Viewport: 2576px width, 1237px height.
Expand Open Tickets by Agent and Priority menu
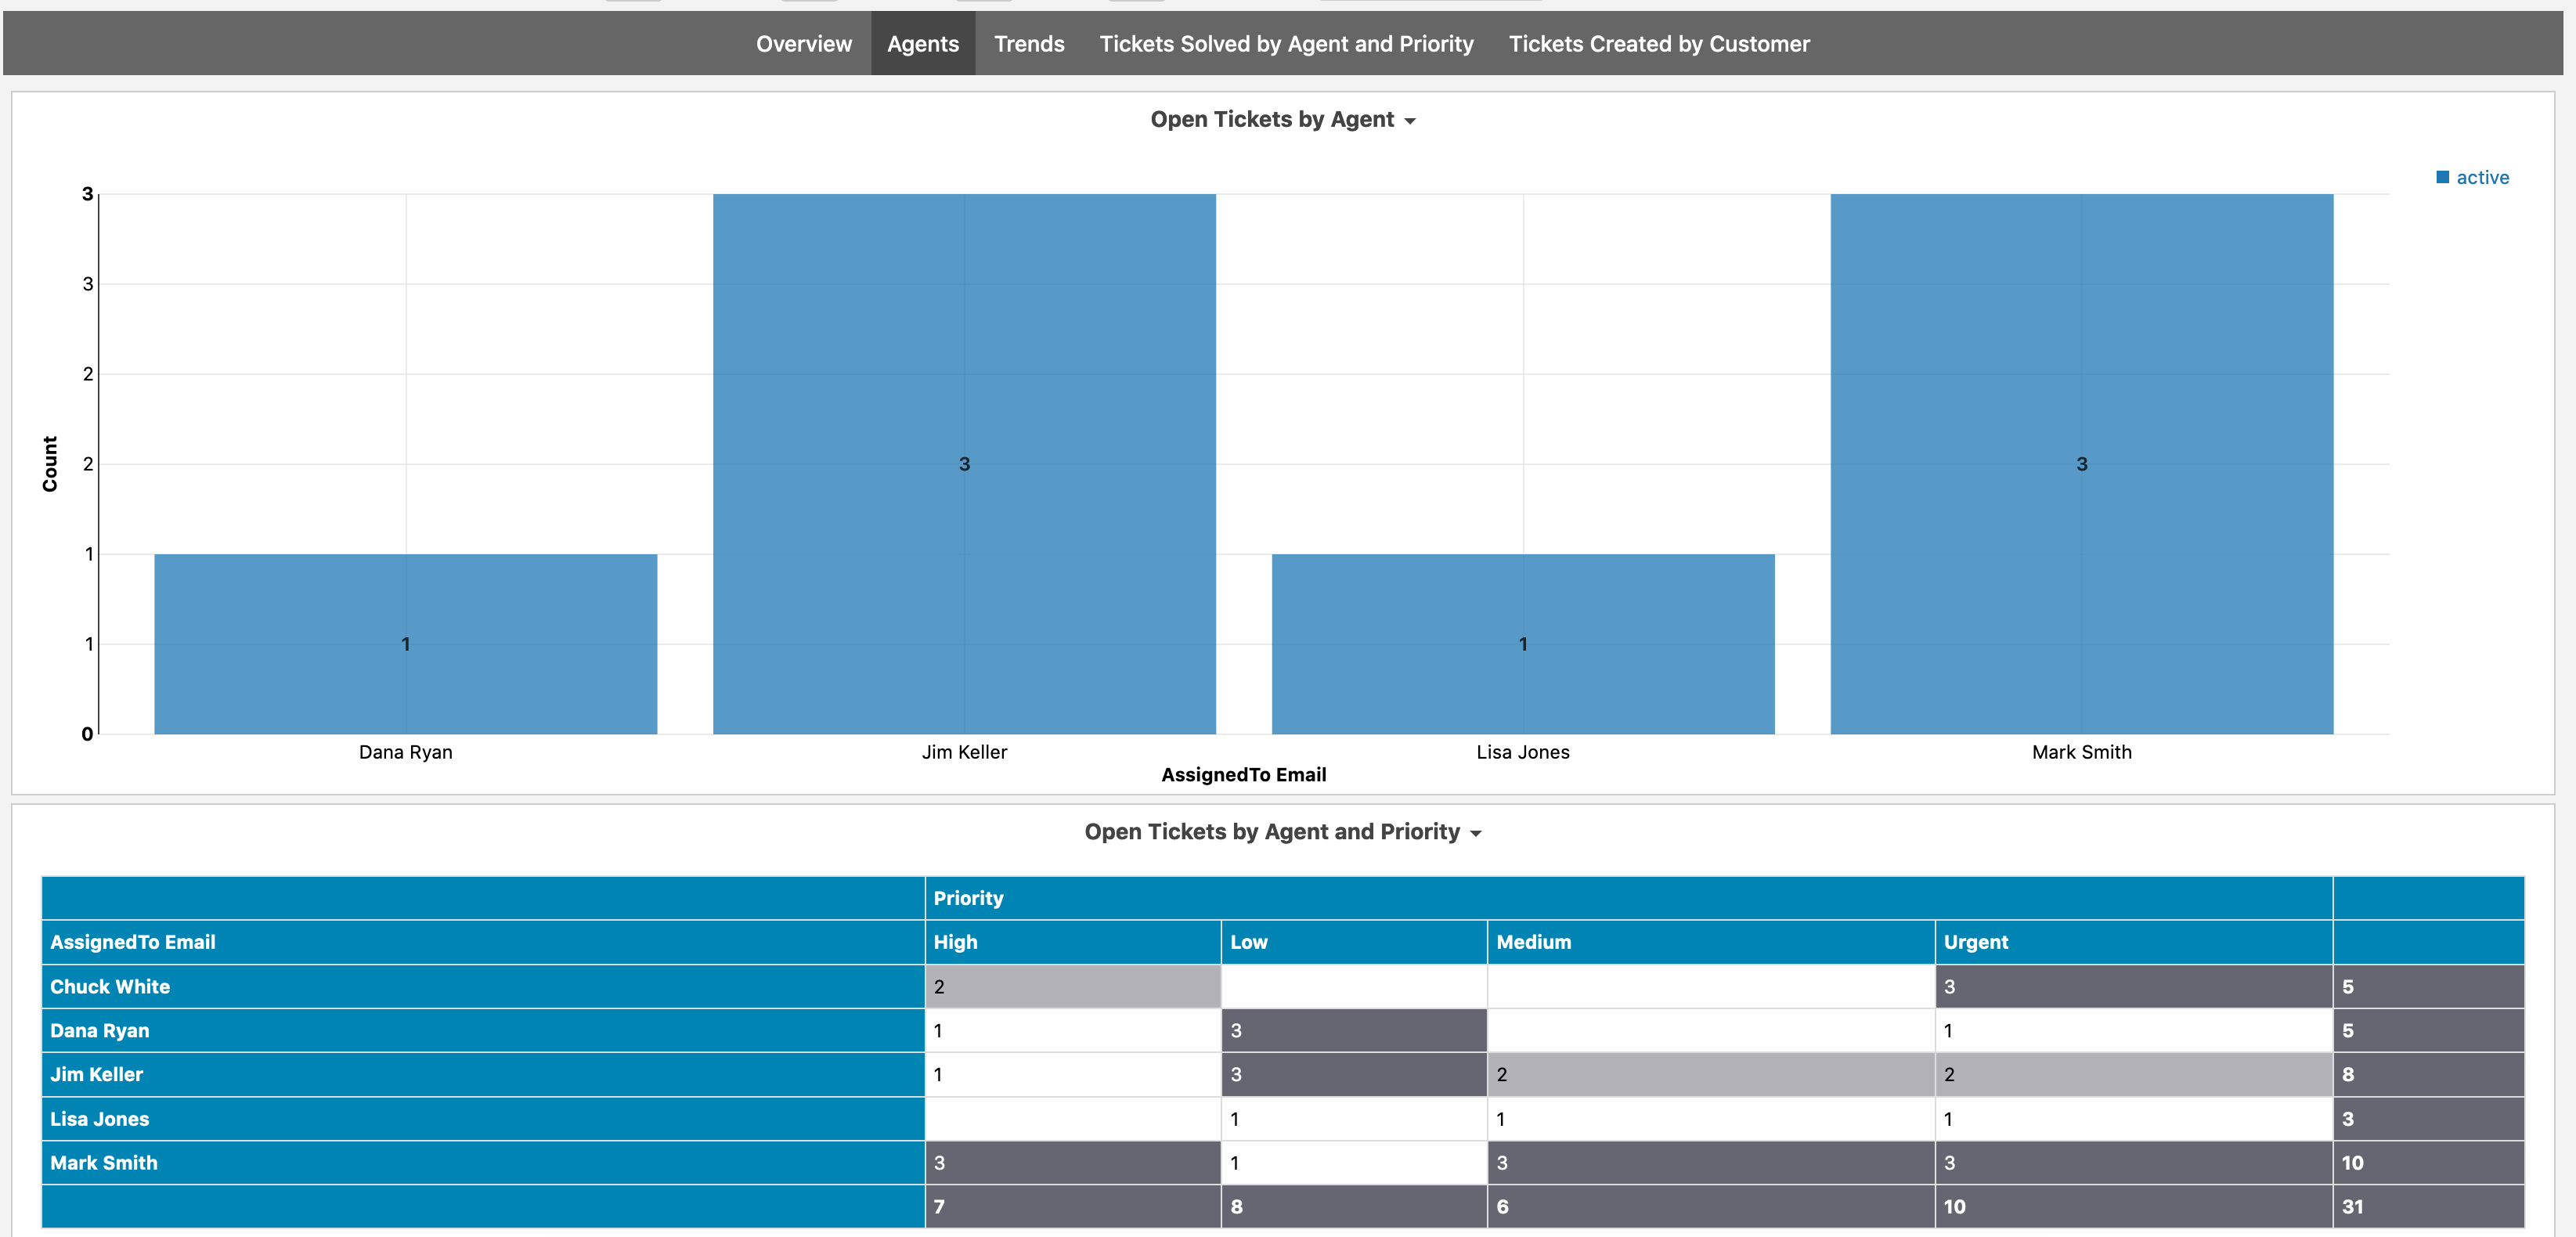pos(1475,833)
